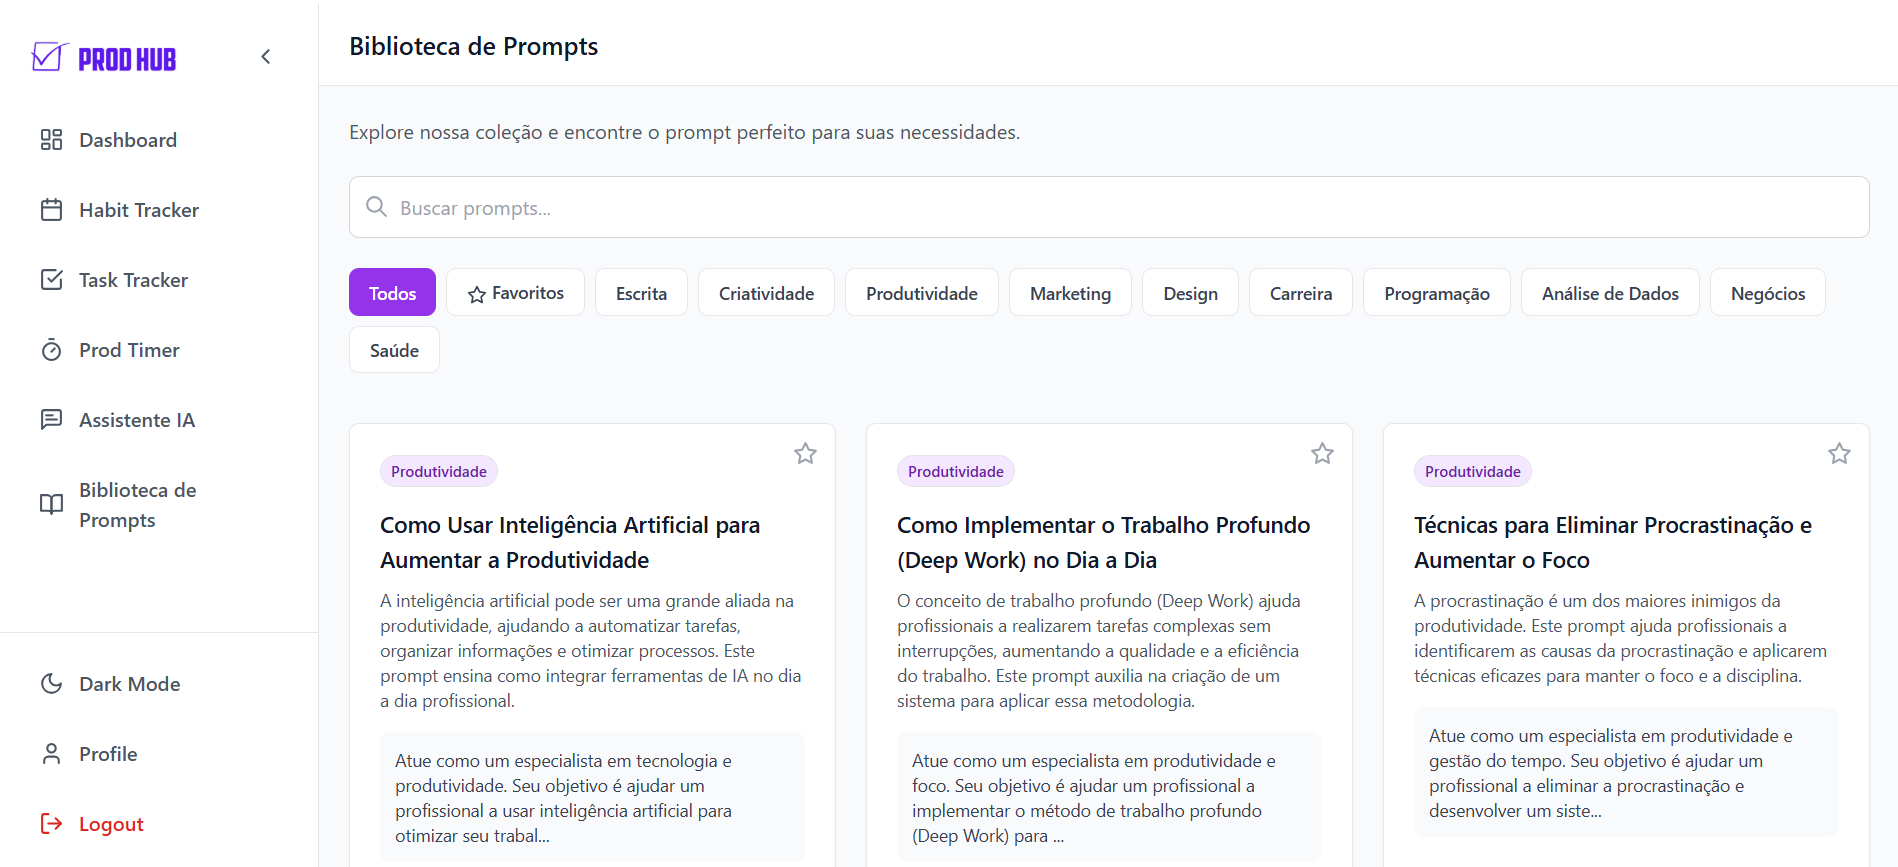Click the search magnifier icon
The height and width of the screenshot is (867, 1898).
point(376,207)
